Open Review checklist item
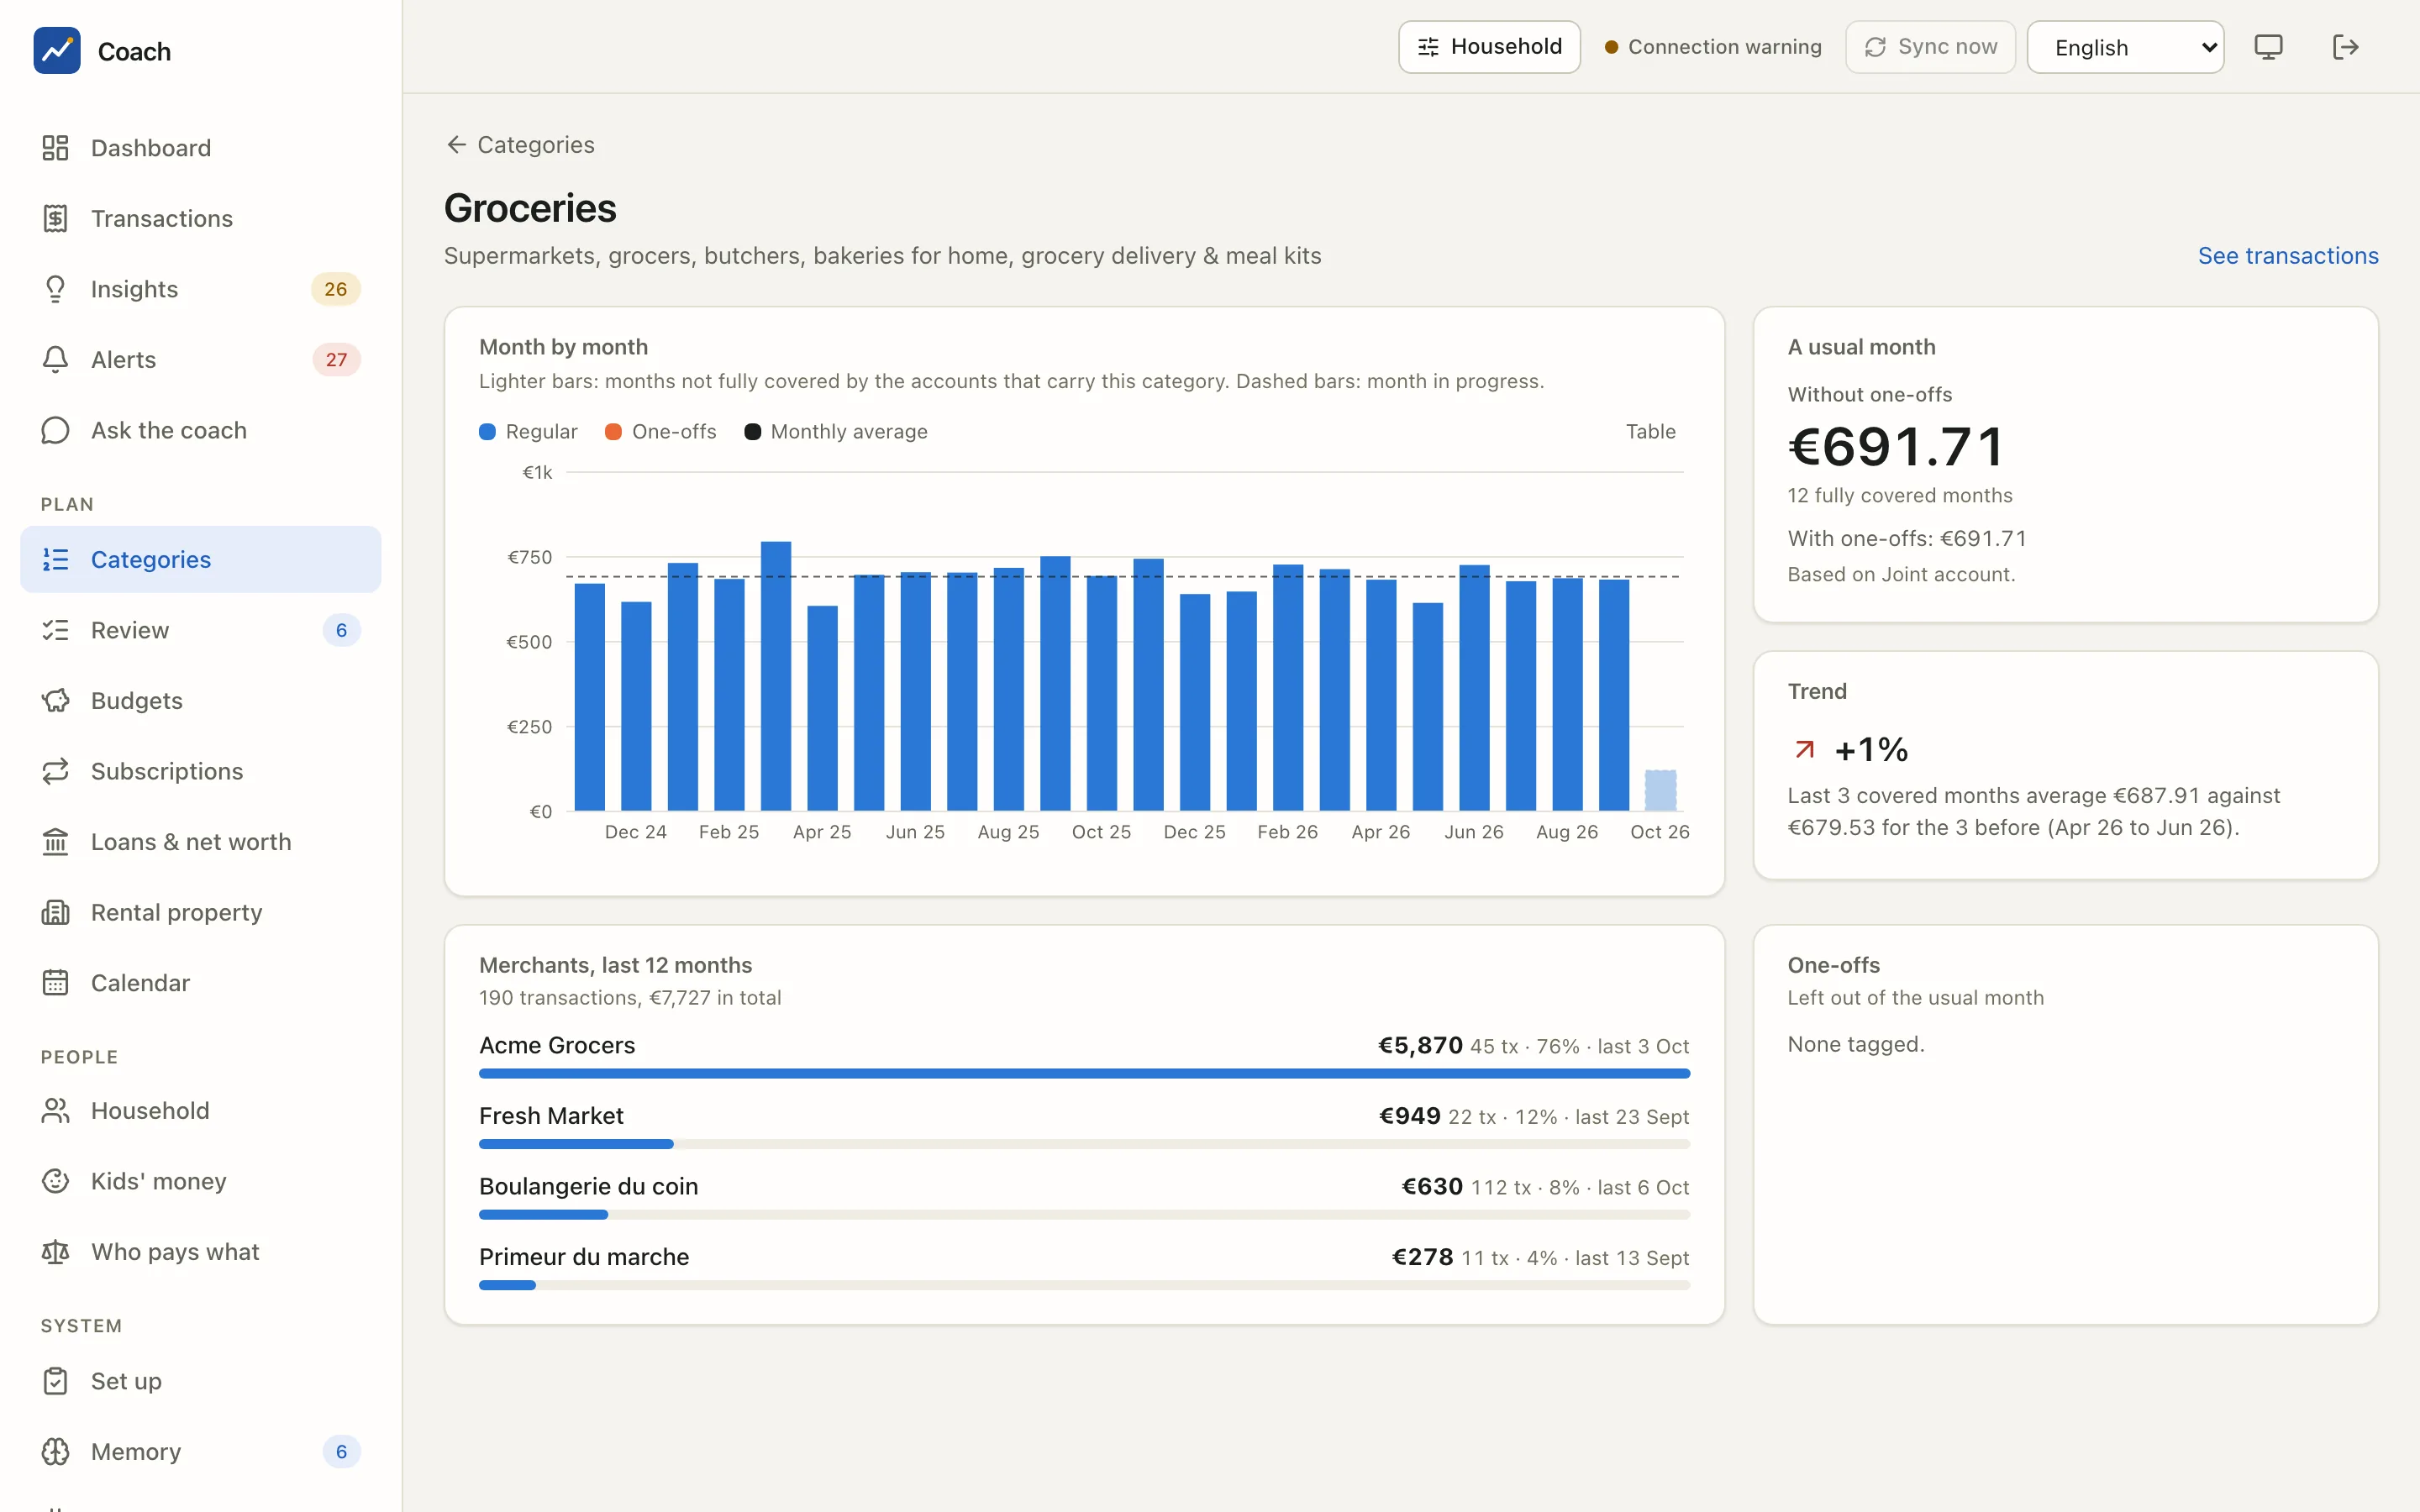This screenshot has width=2420, height=1512. (200, 630)
